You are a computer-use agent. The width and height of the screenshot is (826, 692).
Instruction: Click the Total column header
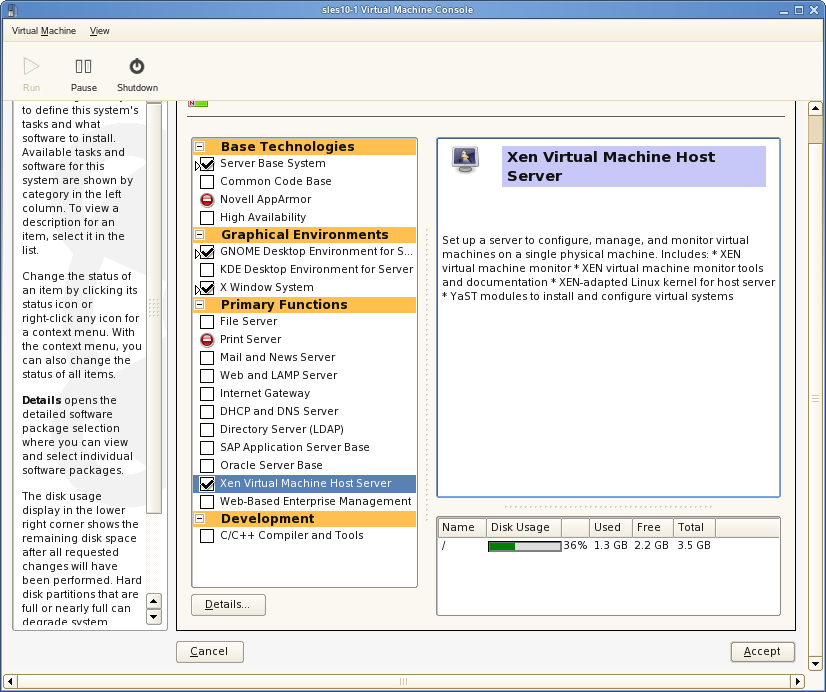pyautogui.click(x=694, y=527)
